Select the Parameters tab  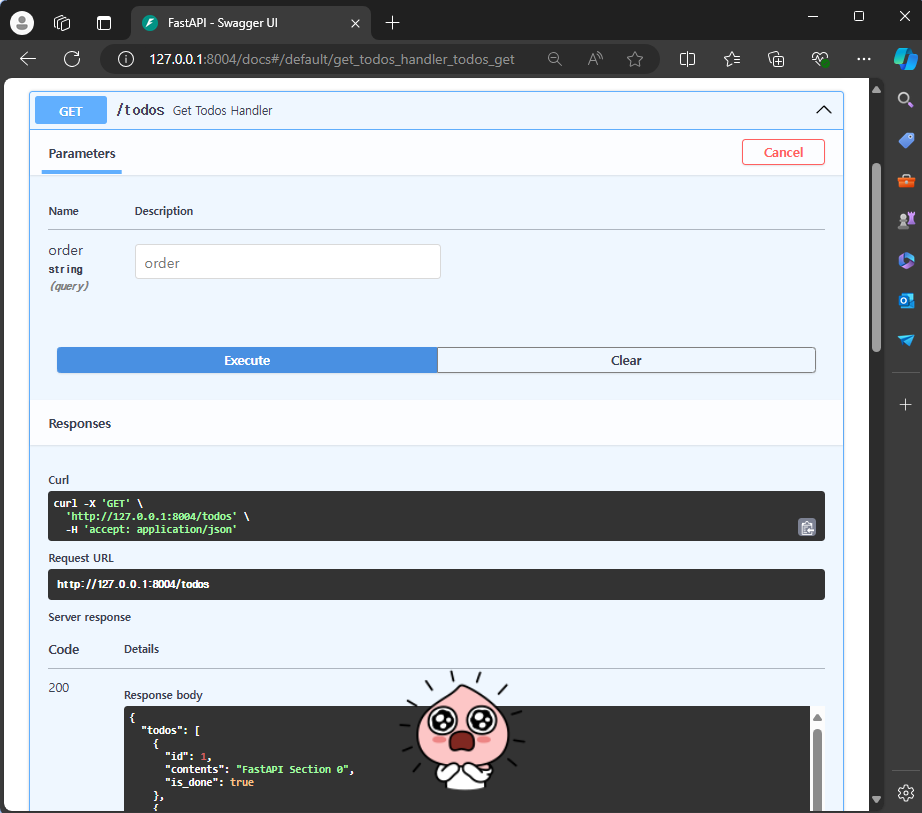tap(82, 154)
